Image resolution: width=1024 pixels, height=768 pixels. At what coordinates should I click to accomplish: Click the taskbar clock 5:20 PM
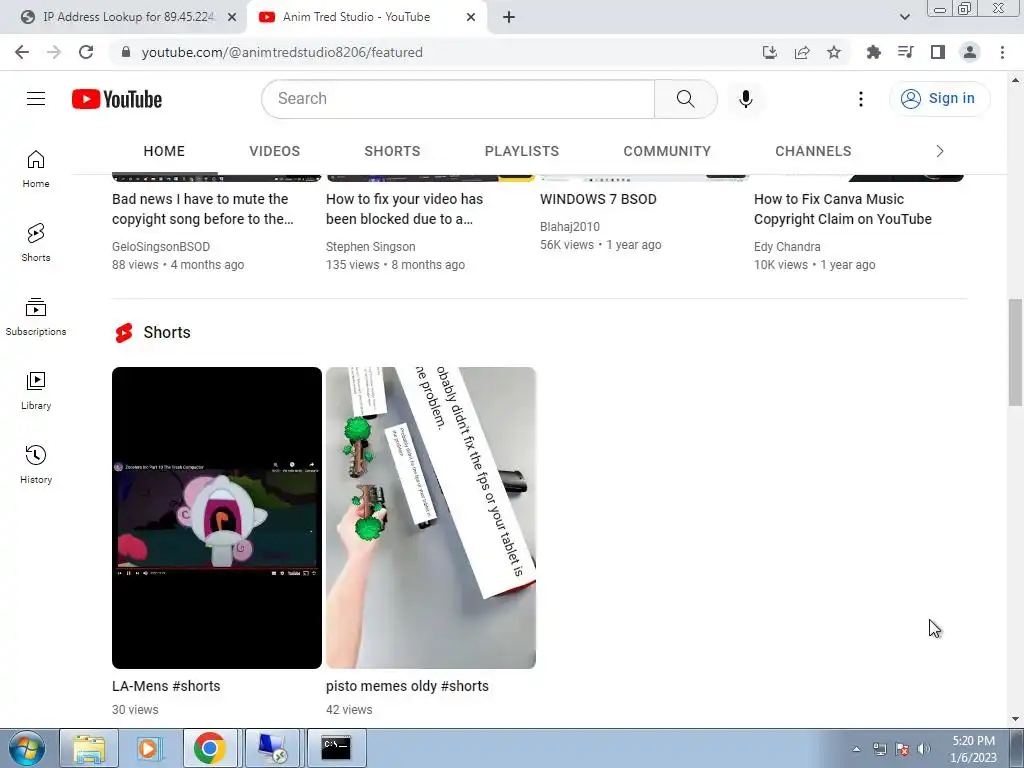click(x=973, y=741)
